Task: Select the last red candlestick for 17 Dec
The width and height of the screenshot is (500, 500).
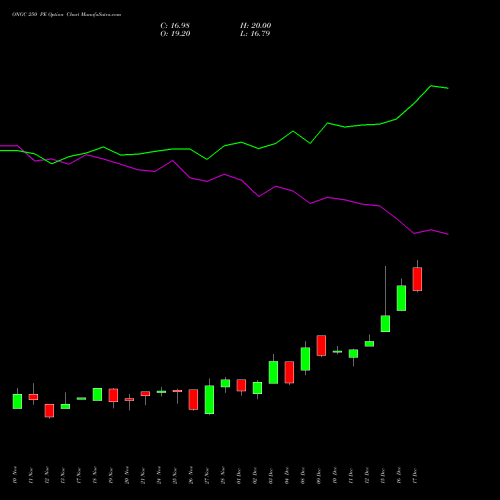Action: tap(417, 279)
